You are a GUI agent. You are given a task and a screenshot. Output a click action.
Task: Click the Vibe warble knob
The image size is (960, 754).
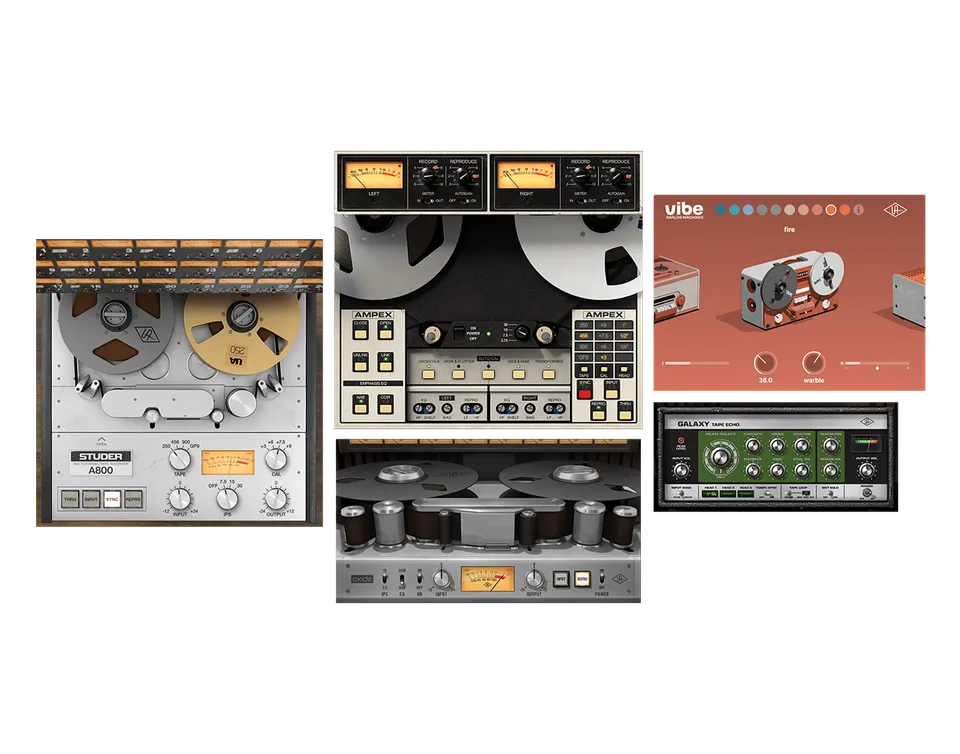(814, 363)
